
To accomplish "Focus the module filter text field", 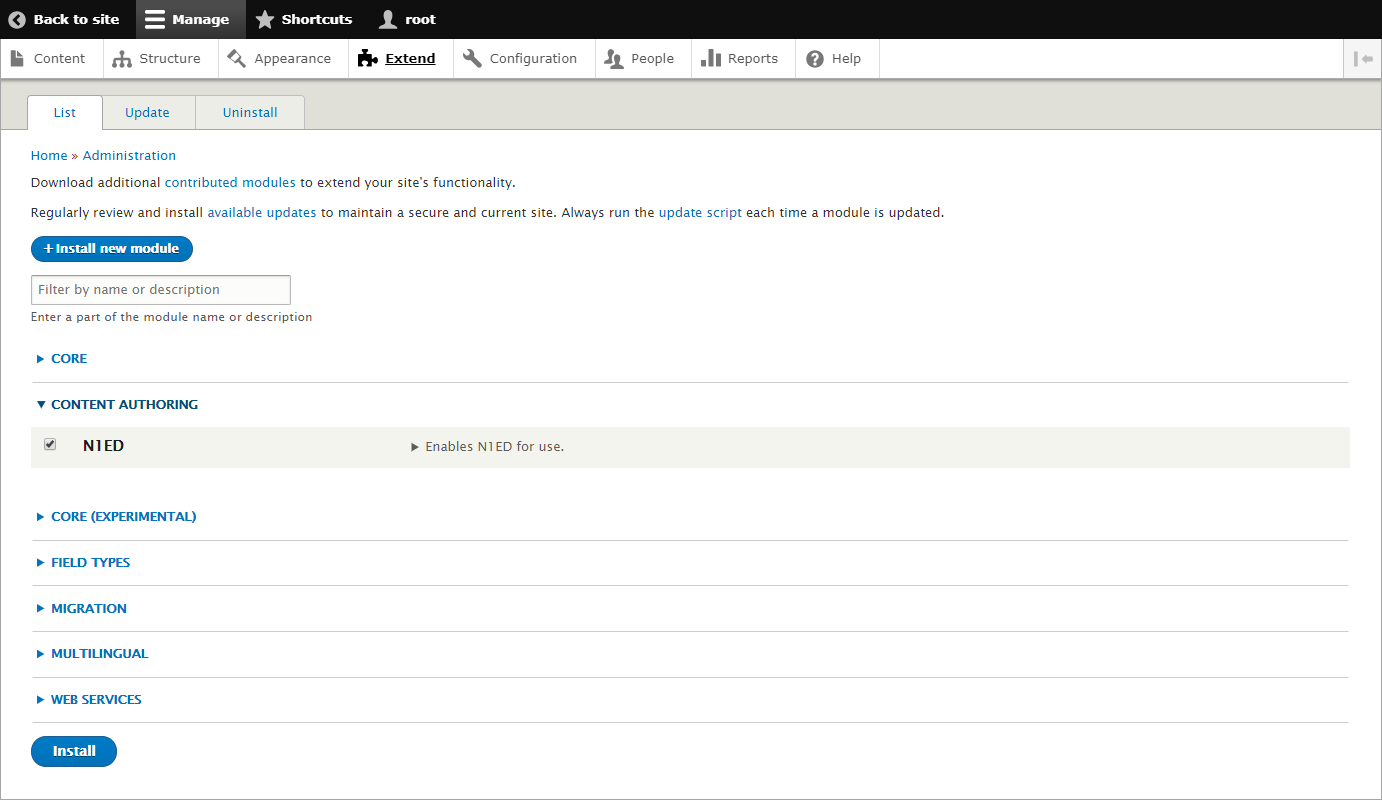I will (x=161, y=290).
